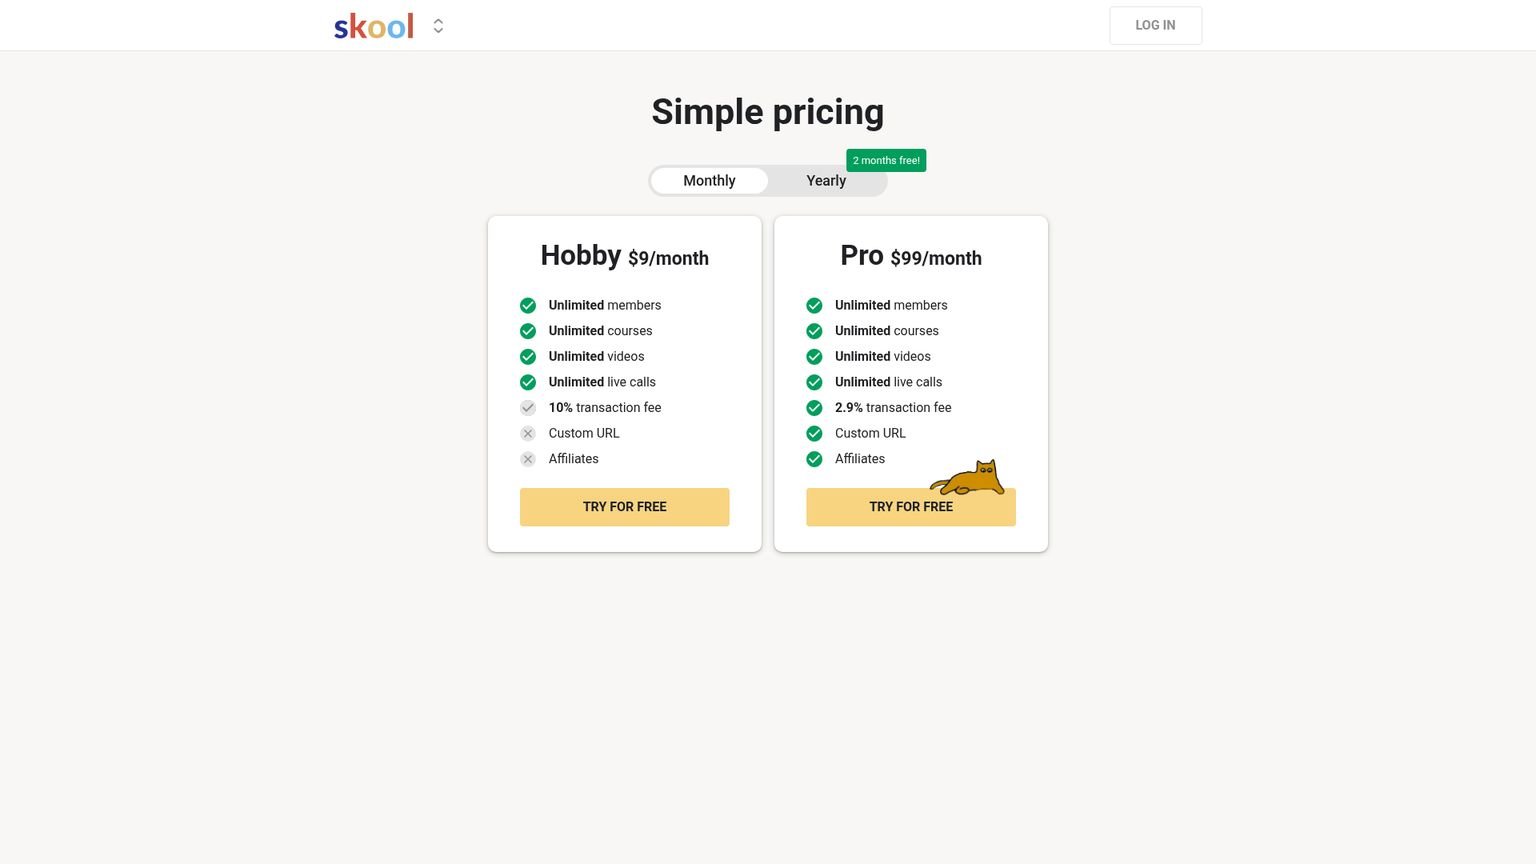Click checkmark next to Custom URL in Pro plan

[814, 433]
